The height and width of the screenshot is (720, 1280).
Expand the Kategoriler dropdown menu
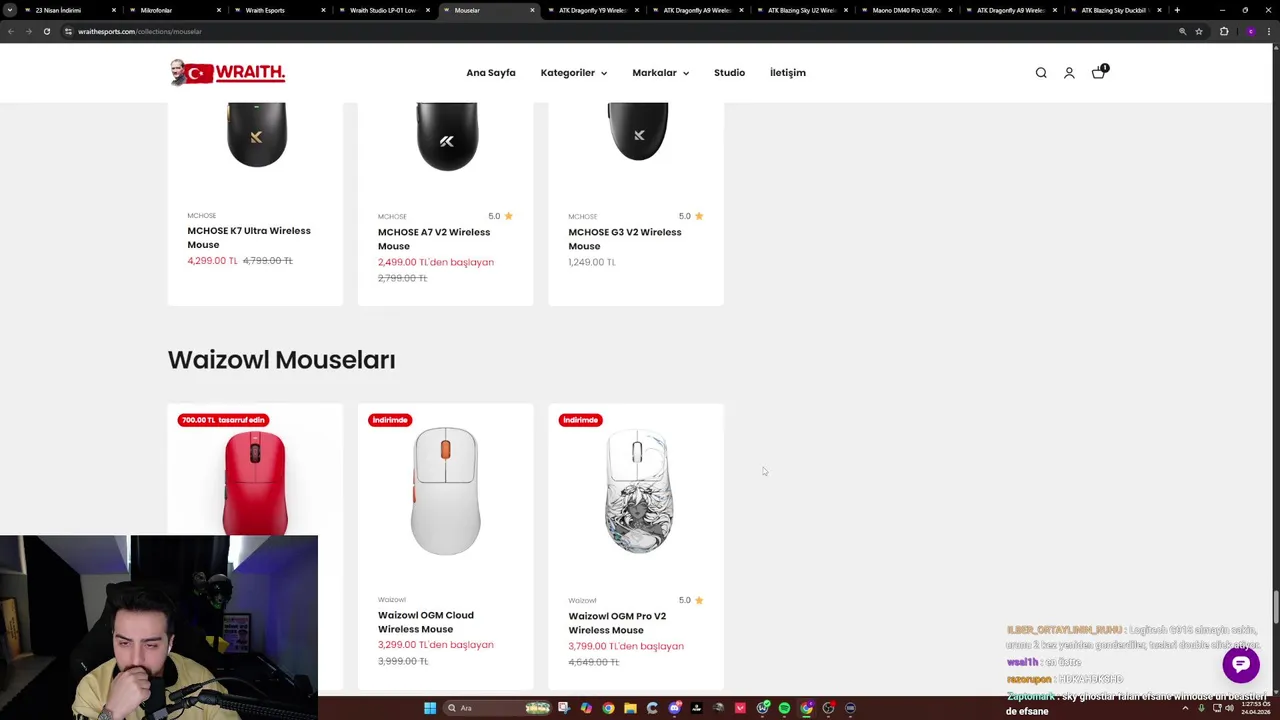(573, 73)
